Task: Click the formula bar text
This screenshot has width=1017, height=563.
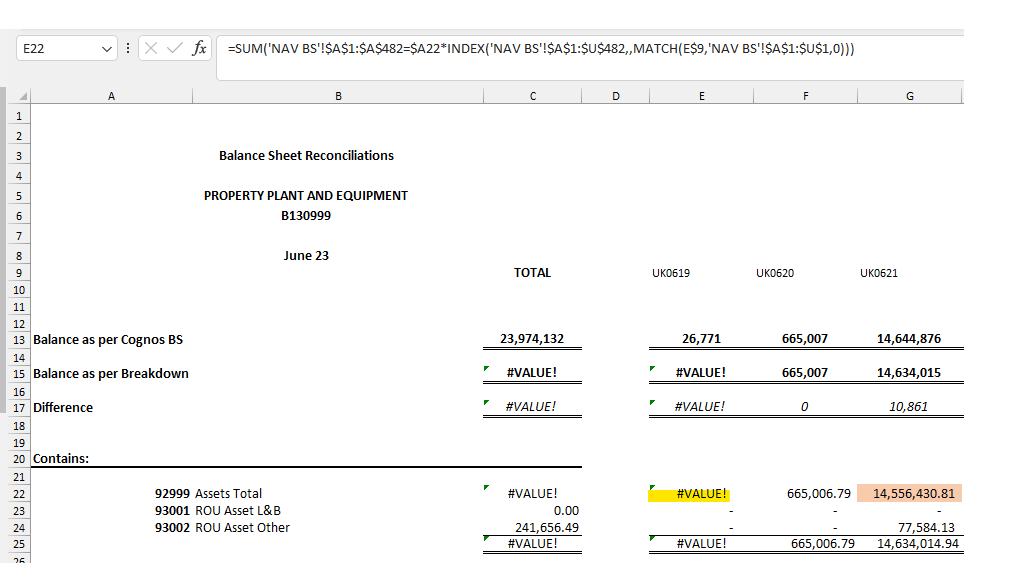Action: (x=541, y=49)
